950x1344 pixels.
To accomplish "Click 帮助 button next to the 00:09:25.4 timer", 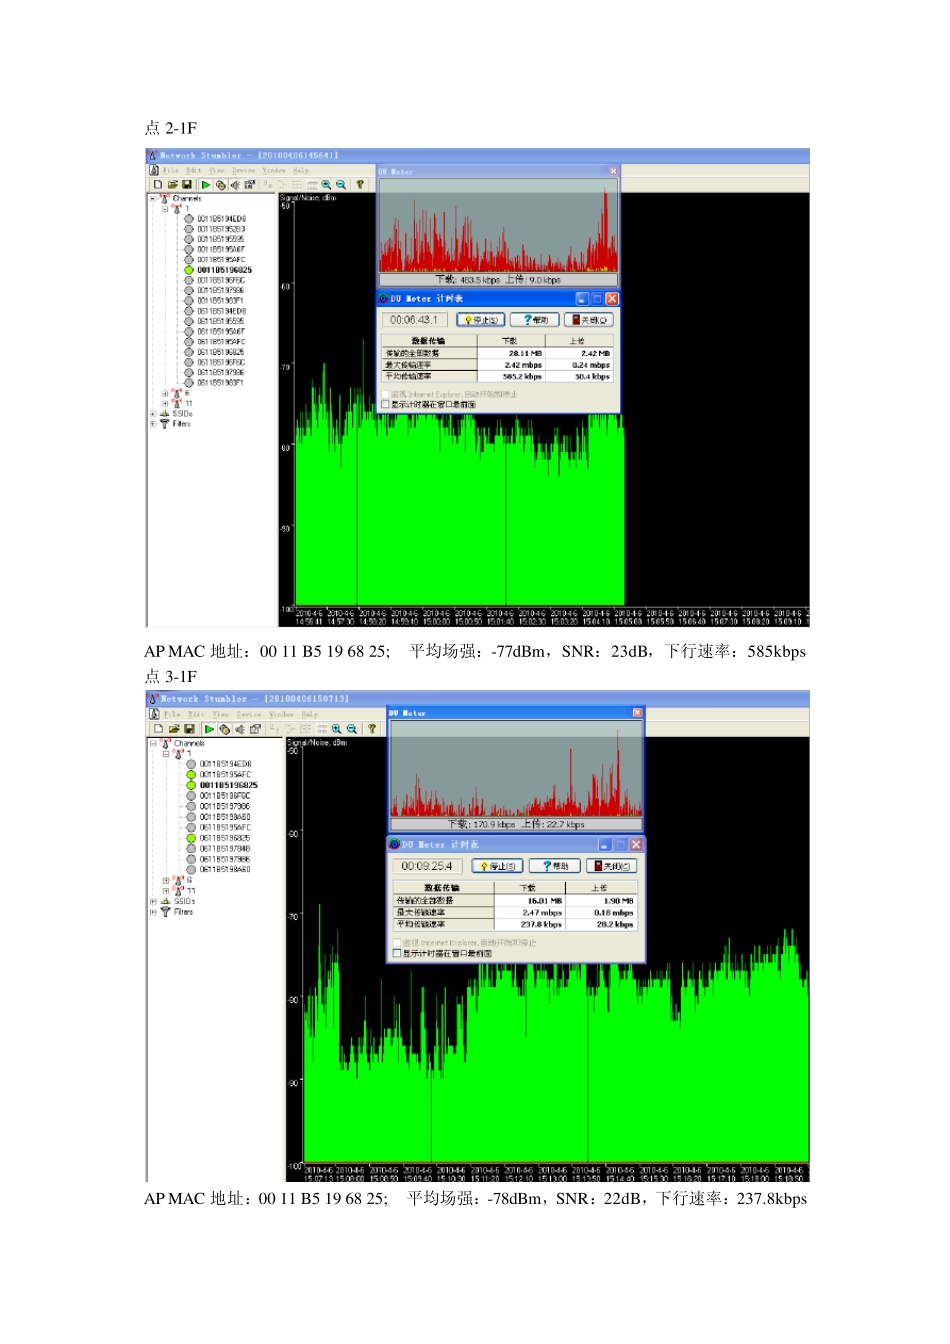I will click(555, 866).
